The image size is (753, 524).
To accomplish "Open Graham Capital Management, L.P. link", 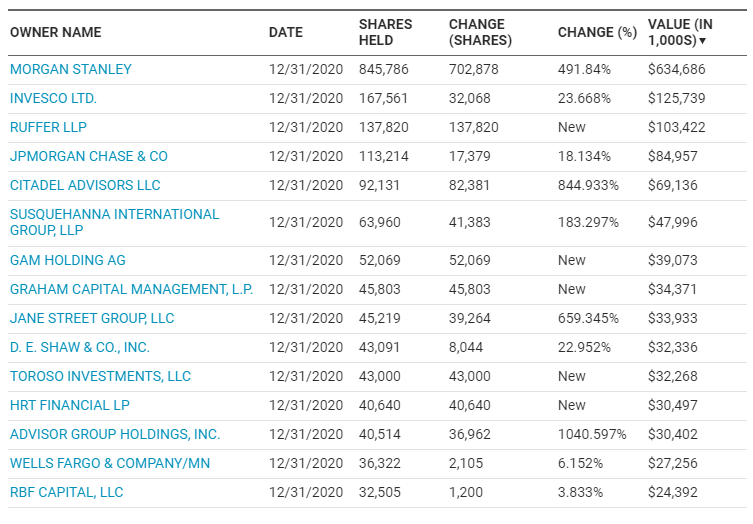I will pos(131,289).
